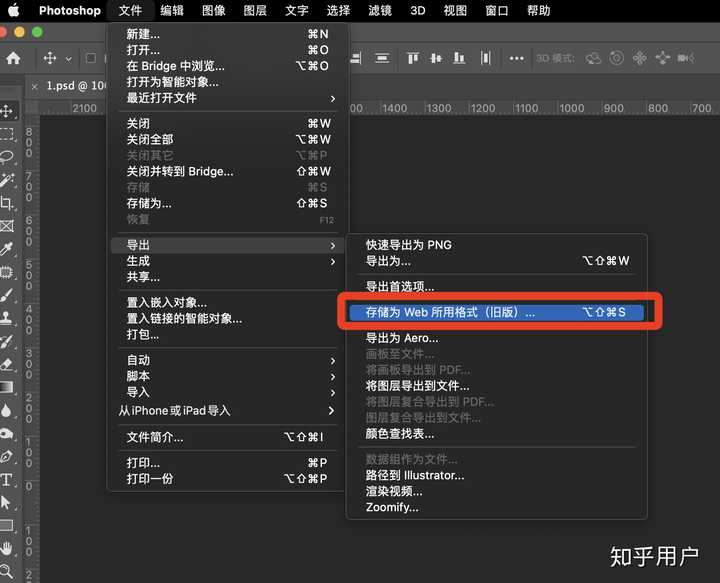This screenshot has width=720, height=583.
Task: Select the Magic Wand tool
Action: click(7, 180)
